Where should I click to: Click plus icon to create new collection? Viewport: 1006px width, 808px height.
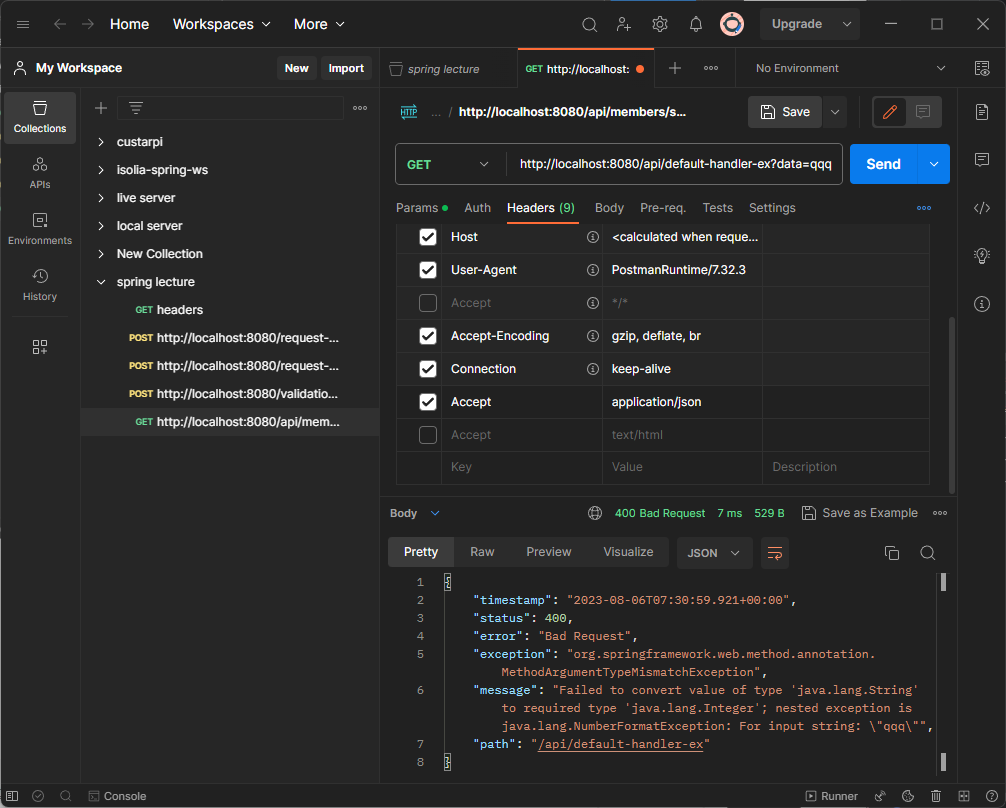click(x=101, y=108)
